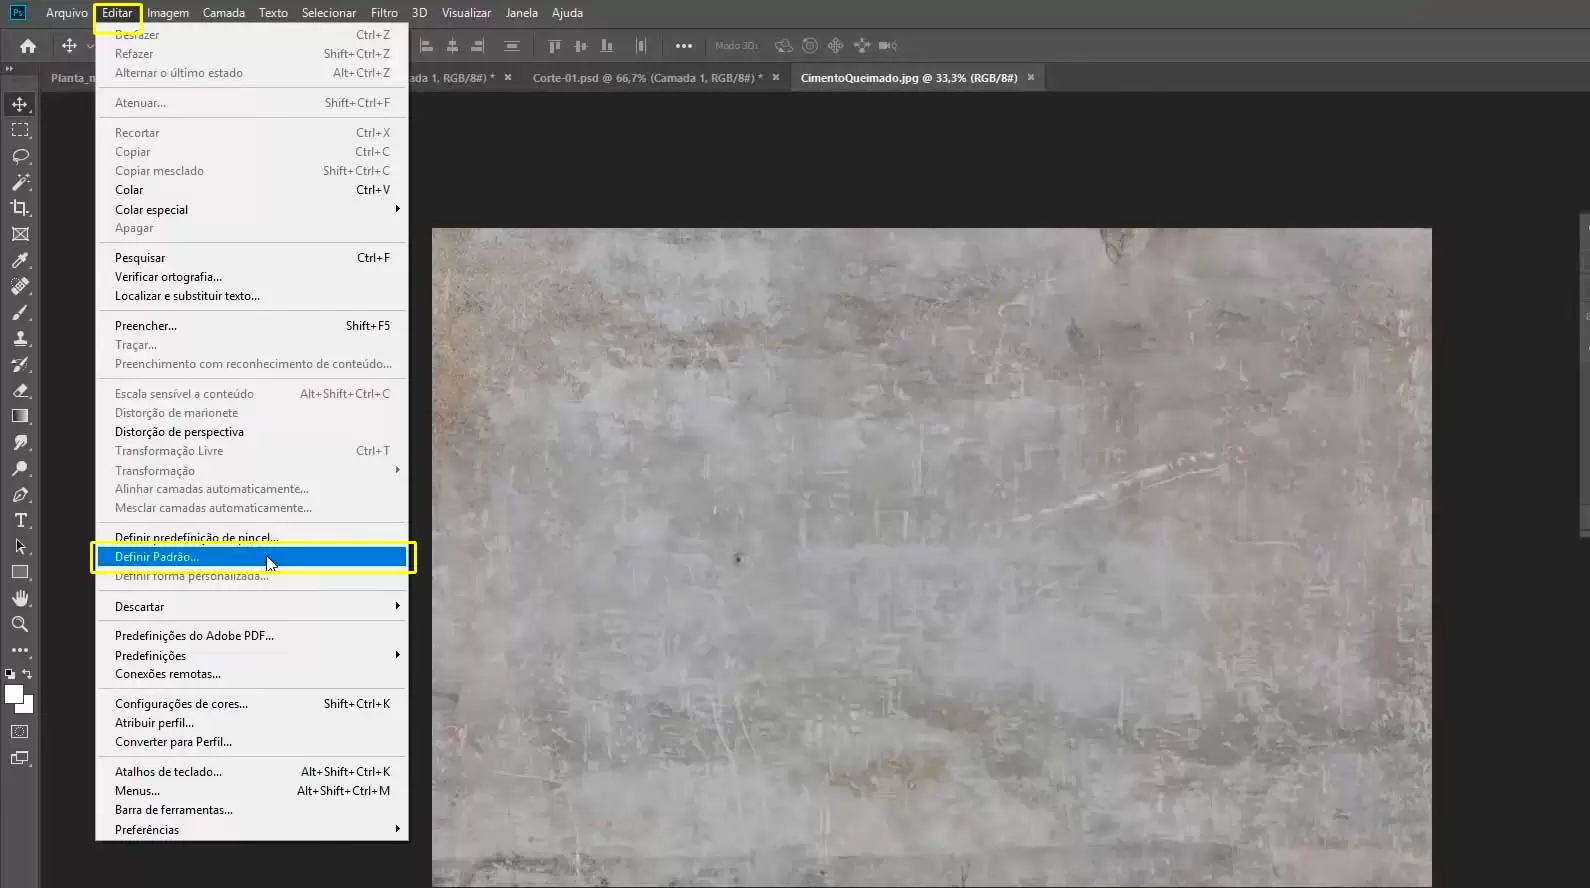Image resolution: width=1590 pixels, height=888 pixels.
Task: Close the CimentoQueimado.jpg tab
Action: [x=1031, y=78]
